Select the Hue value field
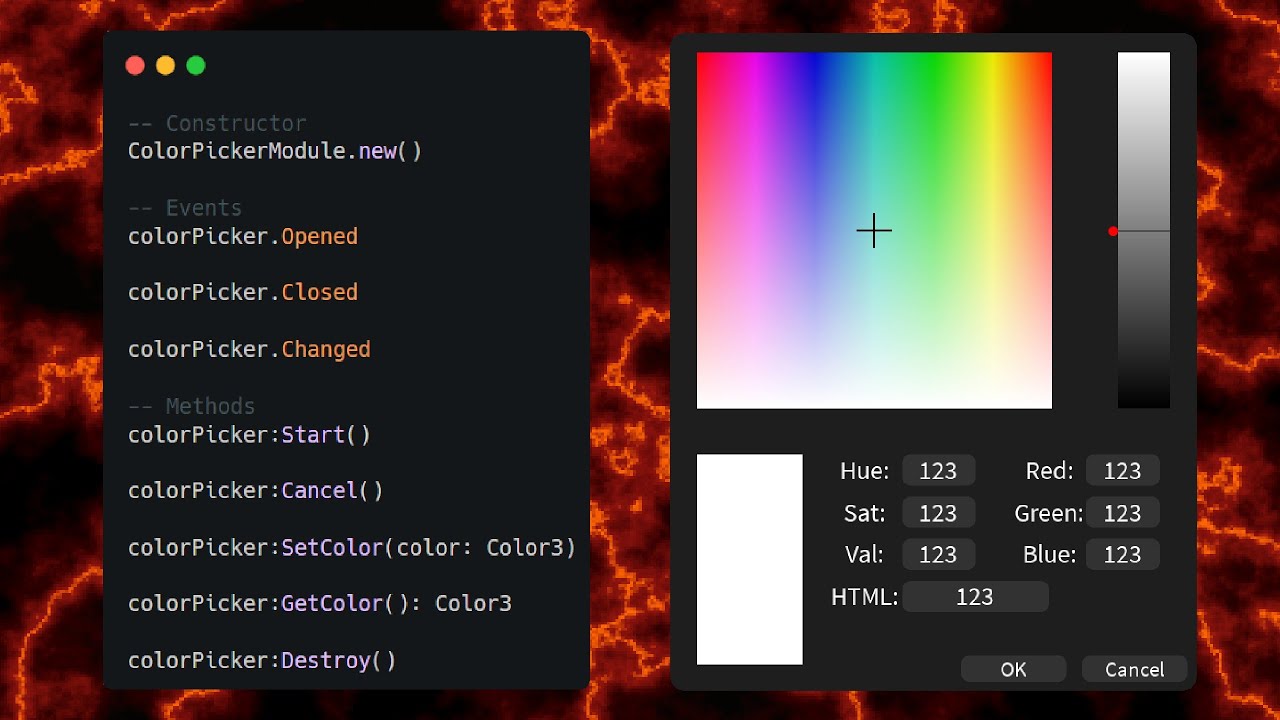This screenshot has height=720, width=1280. tap(938, 471)
